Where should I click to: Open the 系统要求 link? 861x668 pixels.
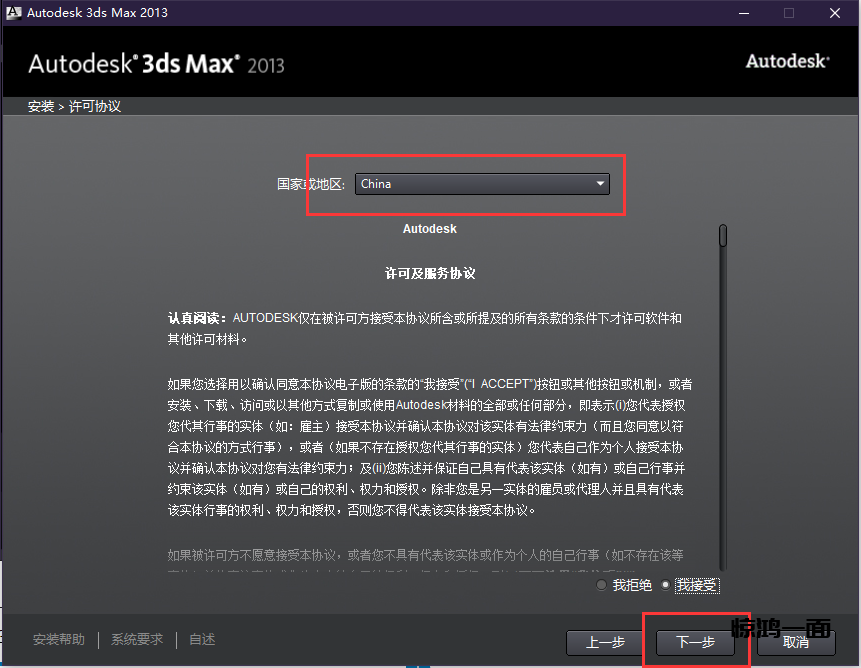(x=137, y=640)
